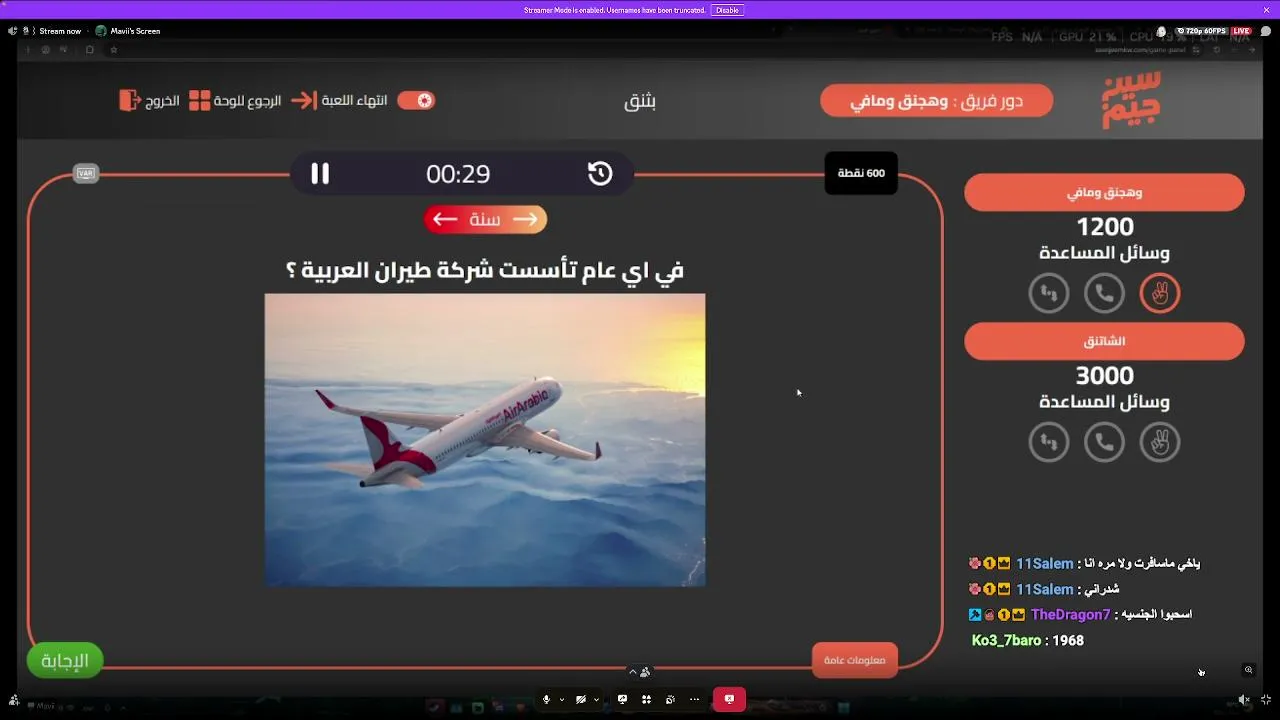
Task: Dismiss the Streamer Mode banner
Action: 1266,10
